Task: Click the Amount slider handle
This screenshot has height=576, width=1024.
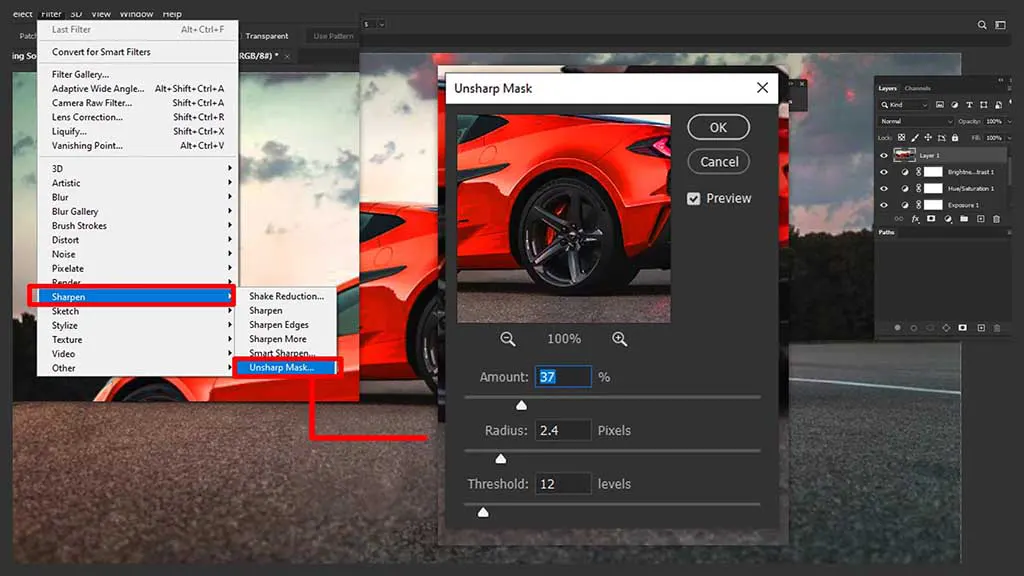Action: tap(521, 406)
